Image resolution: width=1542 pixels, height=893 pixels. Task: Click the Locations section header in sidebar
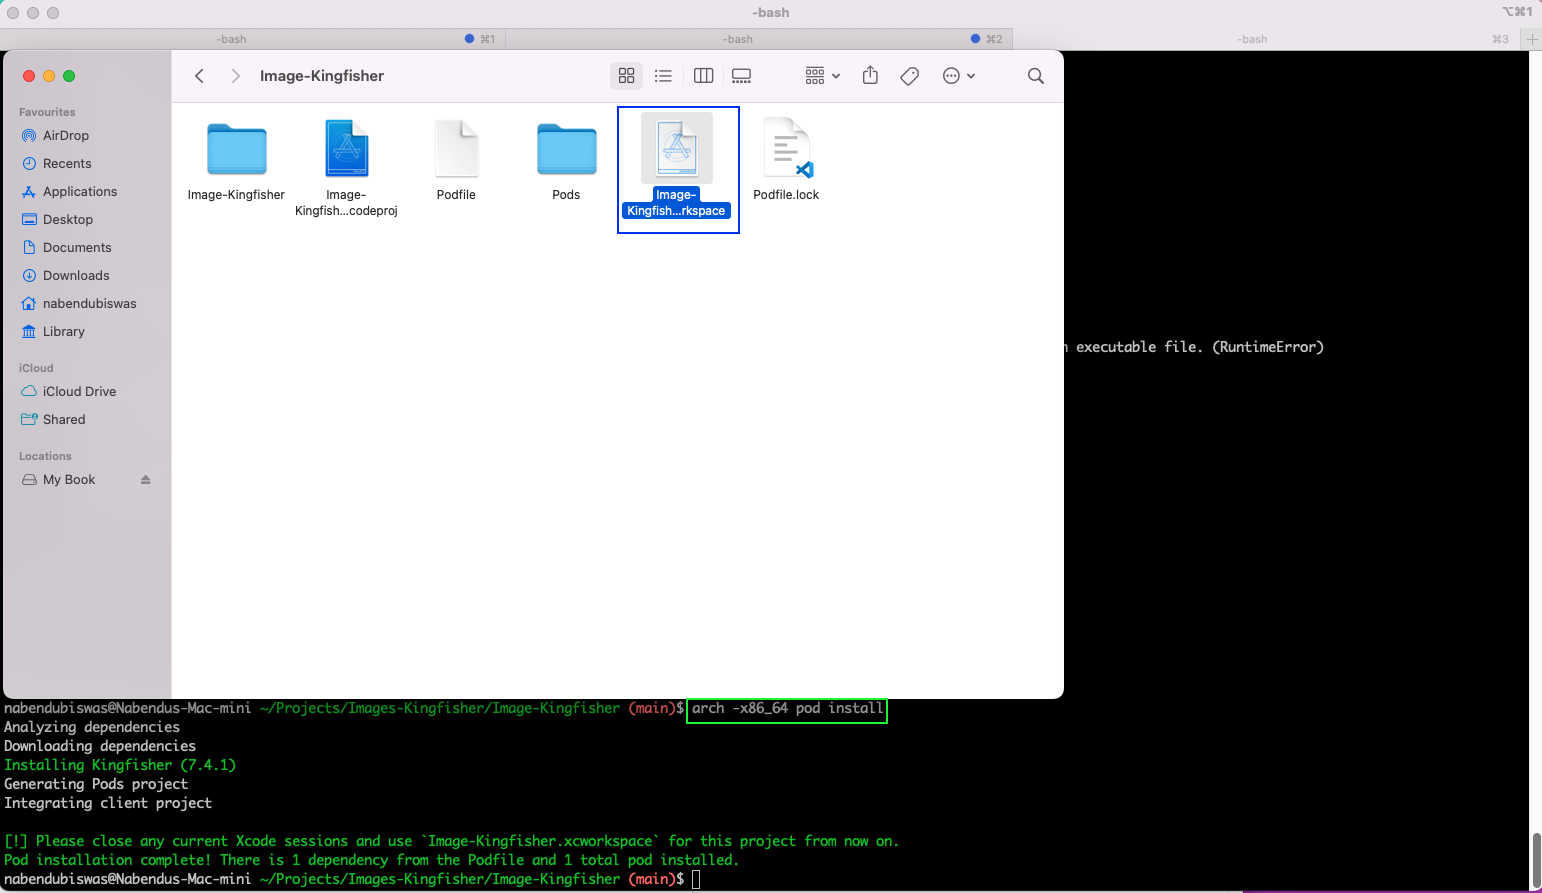(x=45, y=456)
